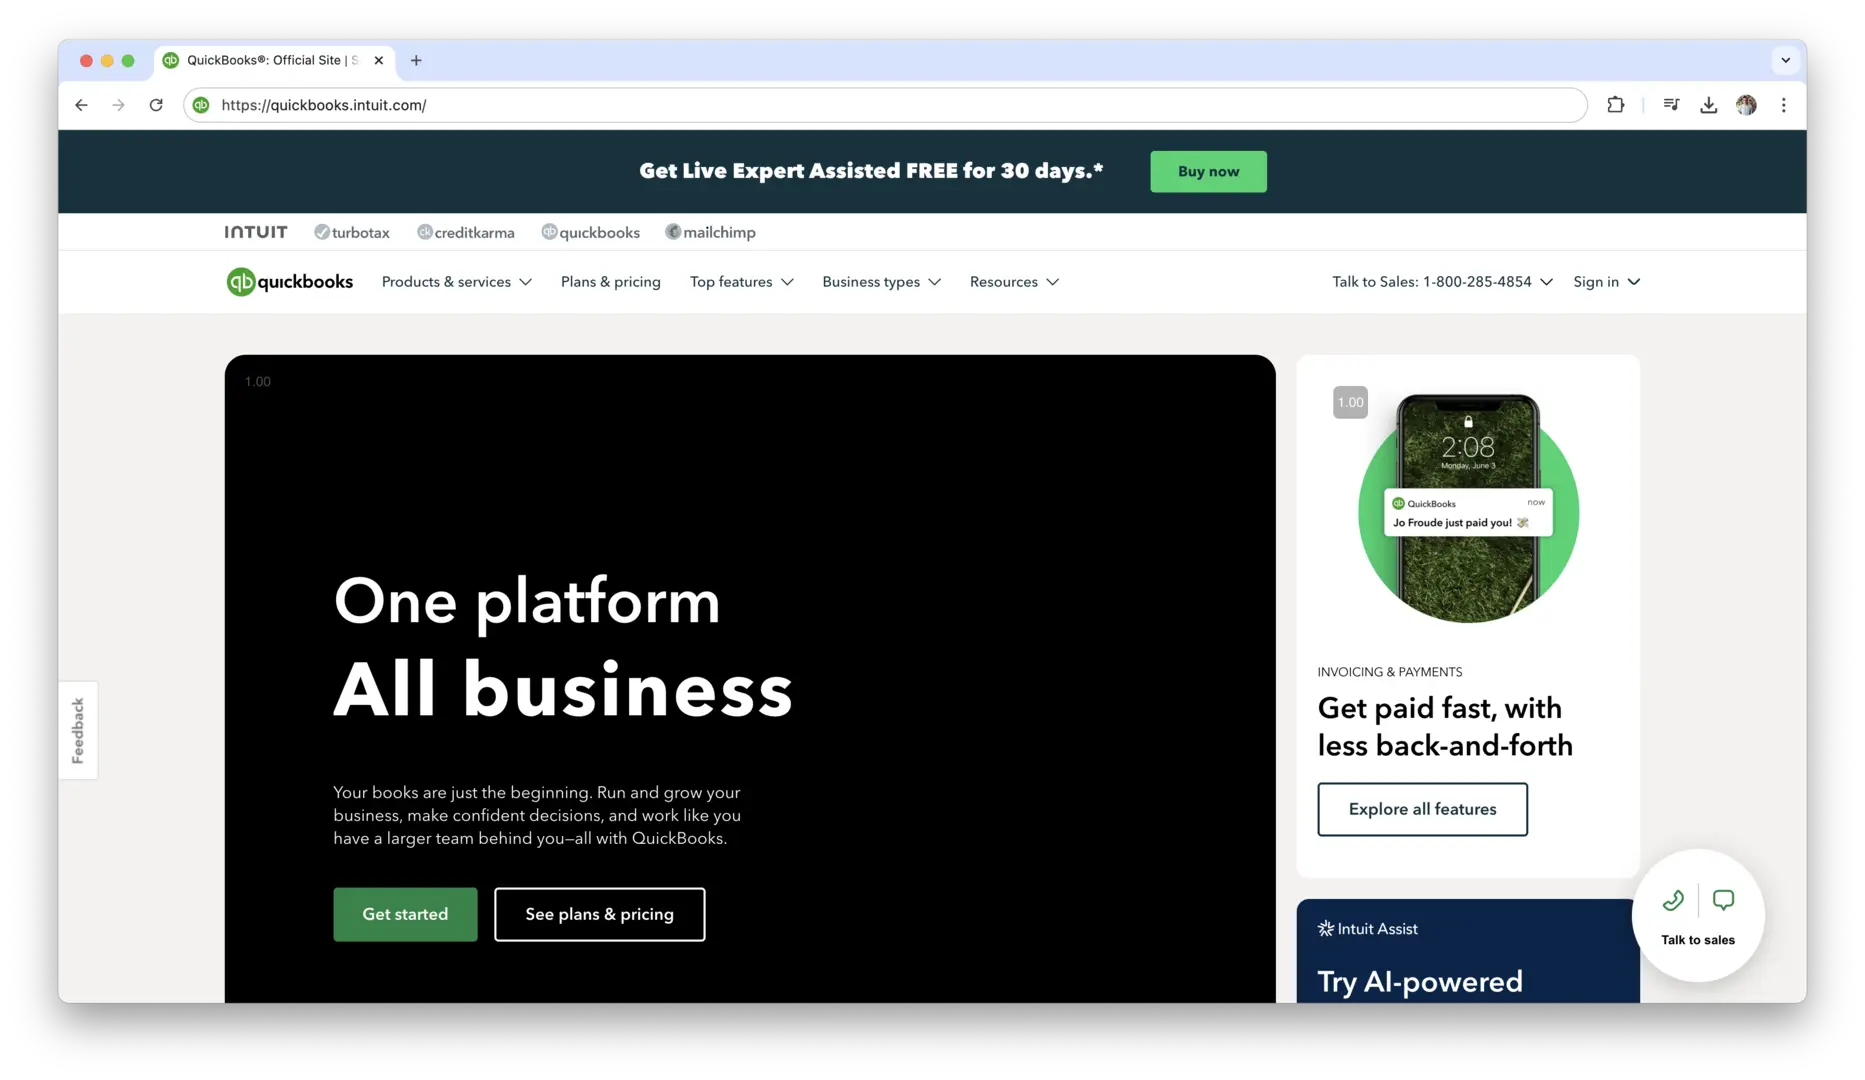Click the user profile avatar in toolbar
Image resolution: width=1865 pixels, height=1080 pixels.
tap(1746, 105)
